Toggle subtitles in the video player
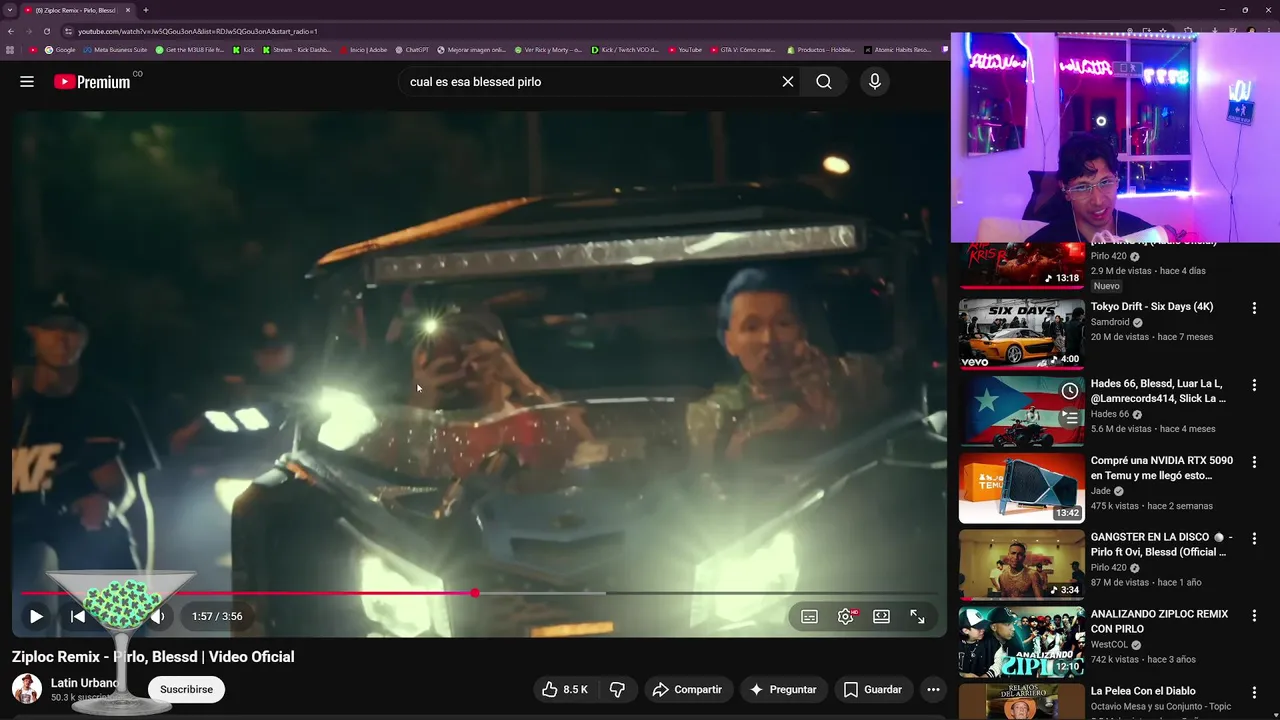1280x720 pixels. click(809, 616)
